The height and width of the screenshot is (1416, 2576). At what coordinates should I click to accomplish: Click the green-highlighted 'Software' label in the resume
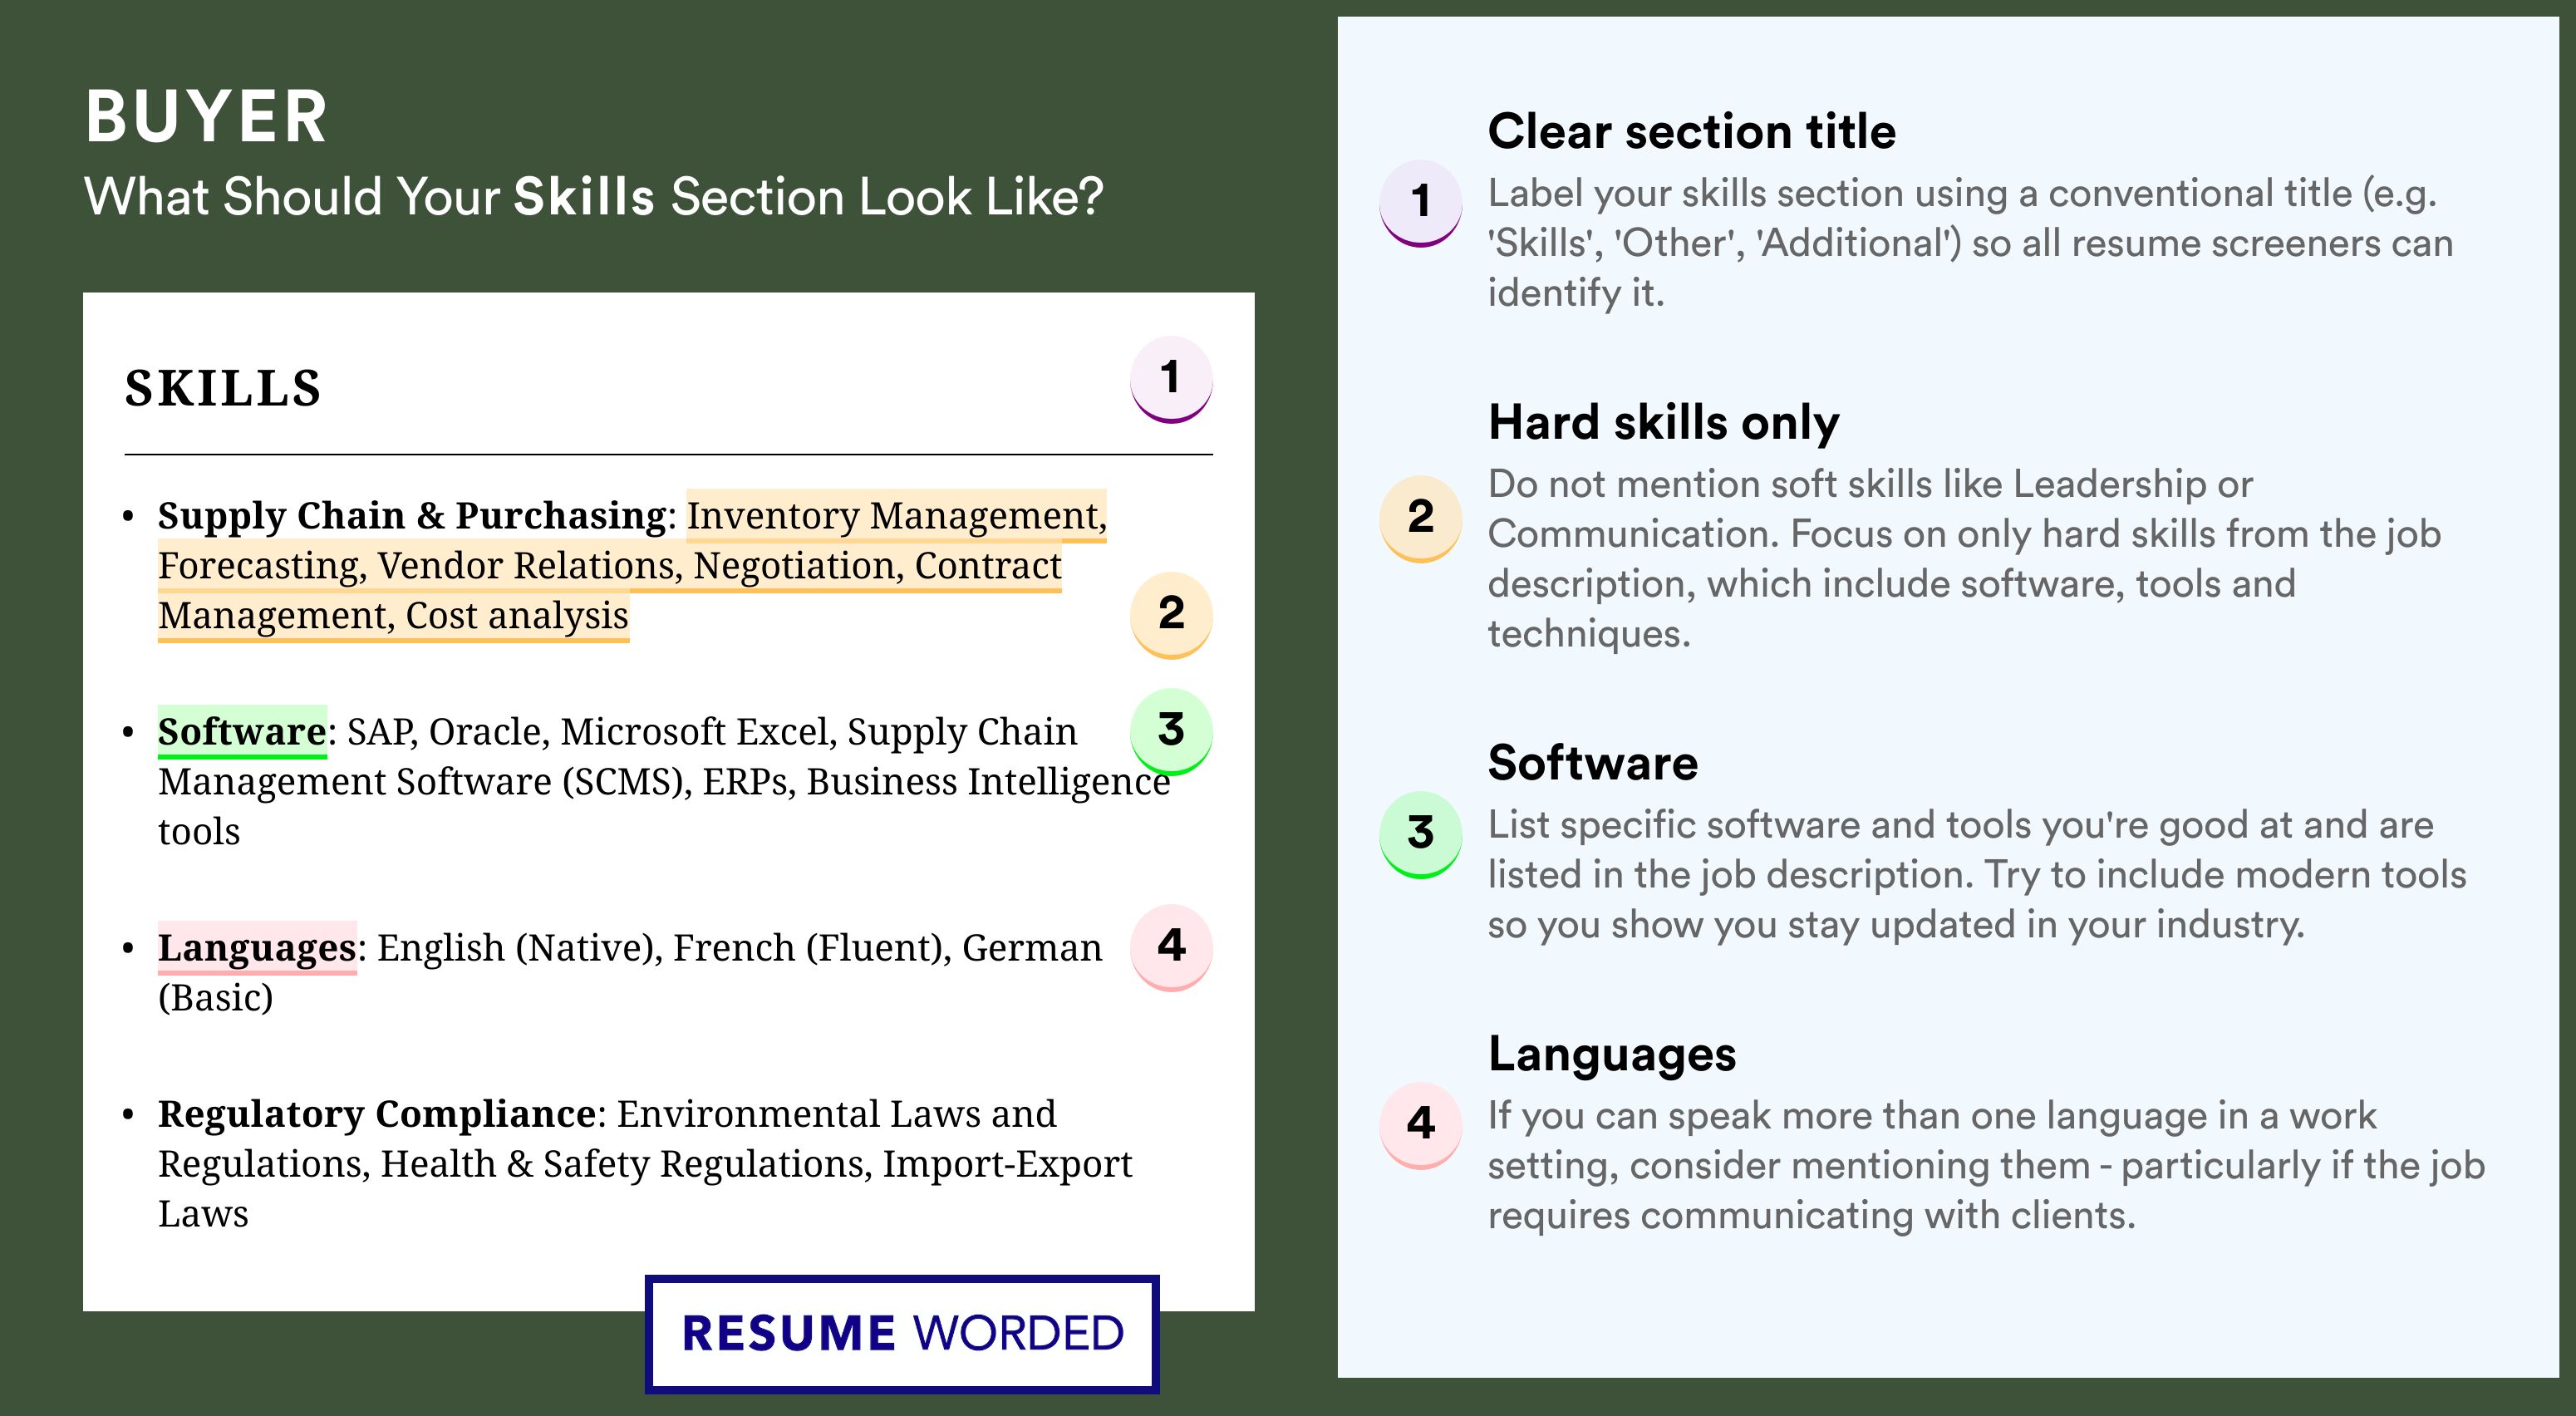[242, 731]
